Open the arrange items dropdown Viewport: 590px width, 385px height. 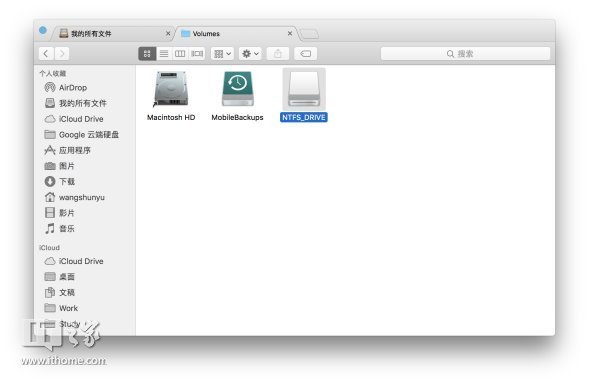(x=222, y=54)
